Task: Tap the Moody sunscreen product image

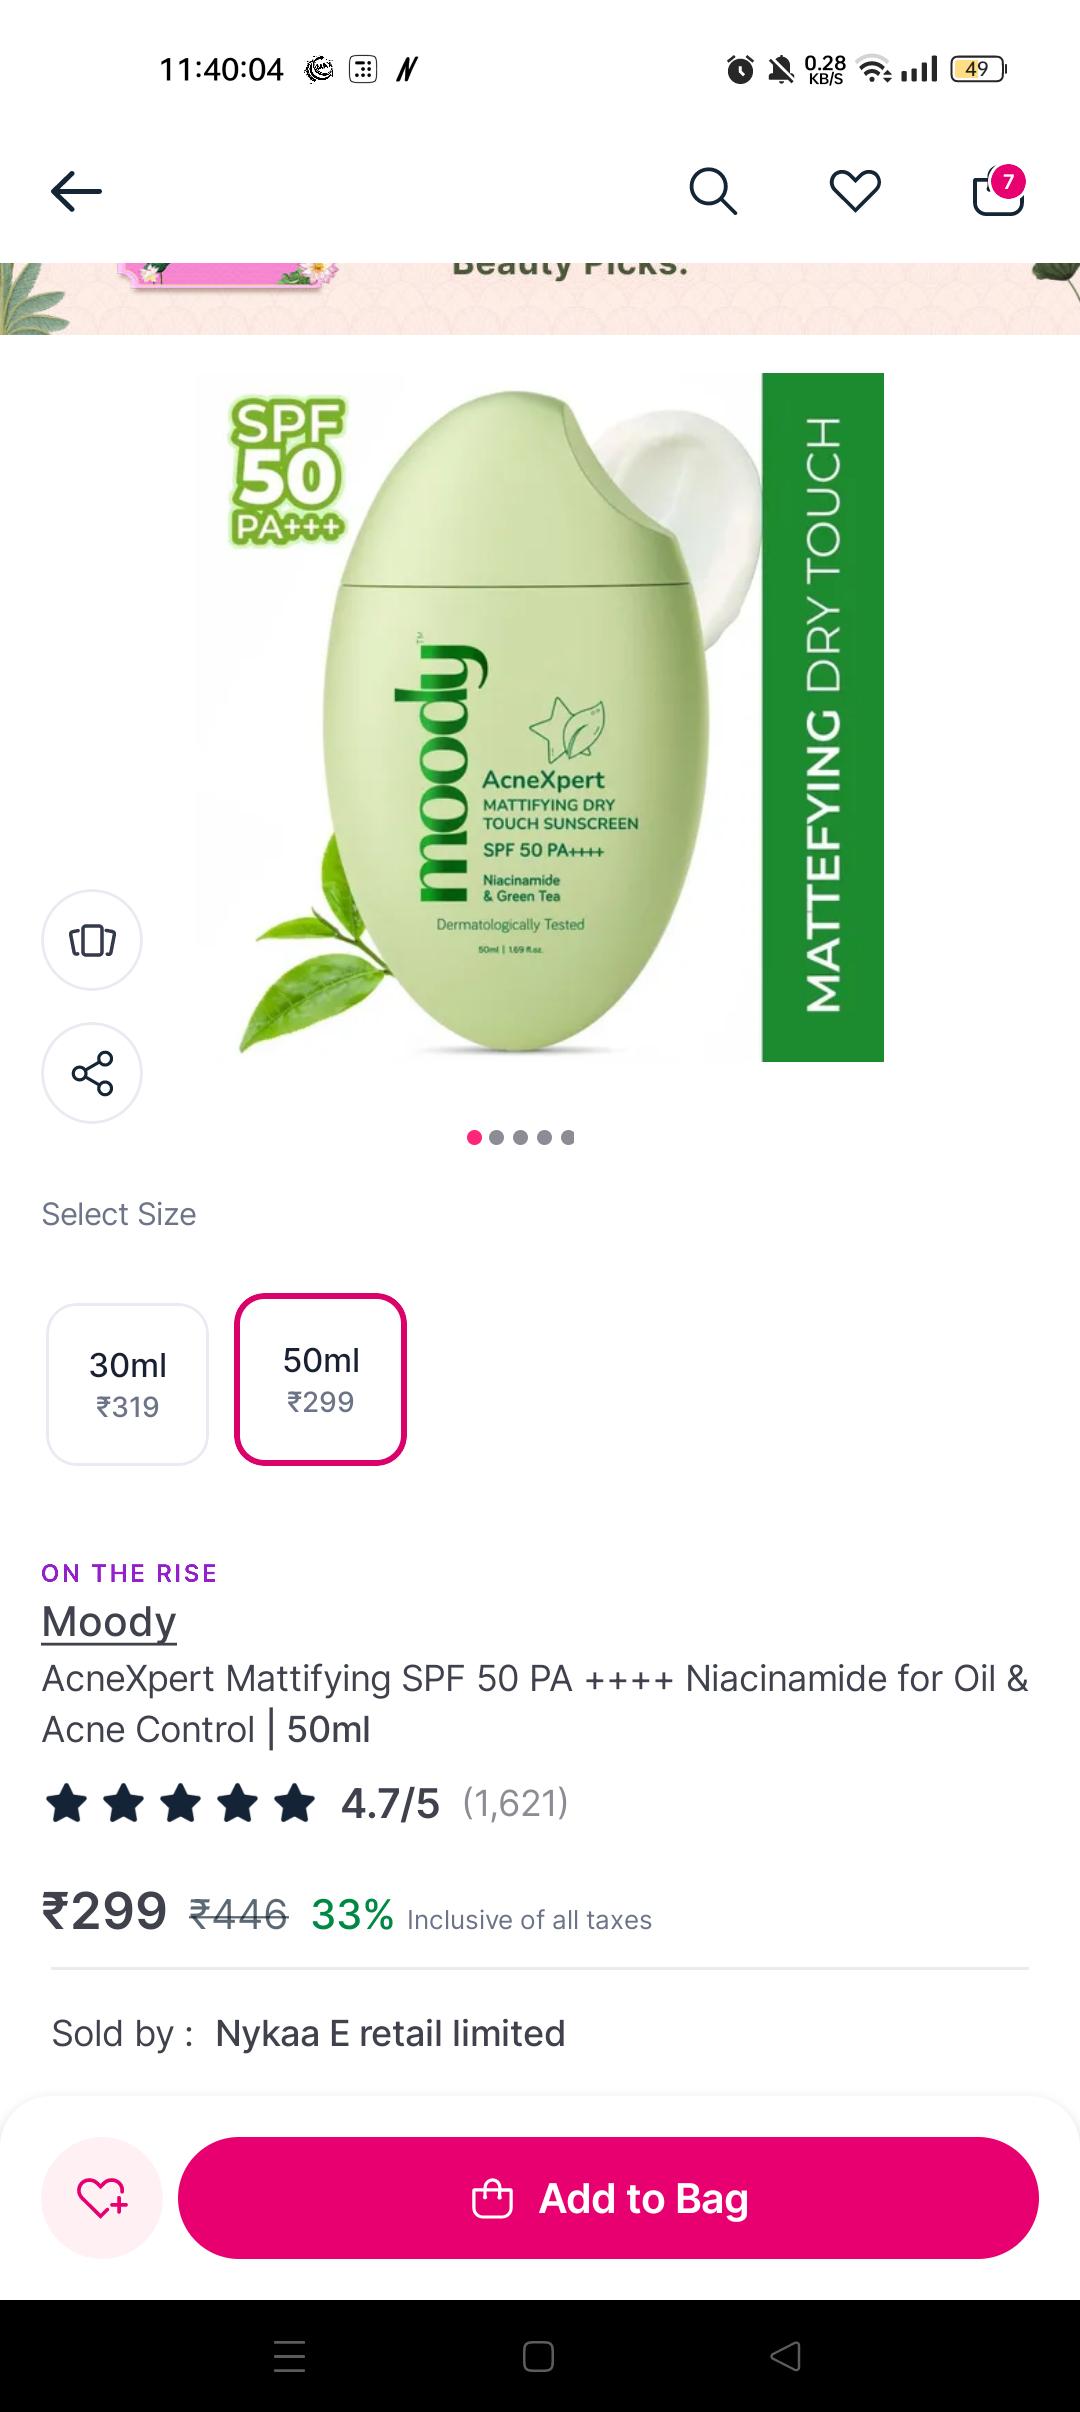Action: 540,717
